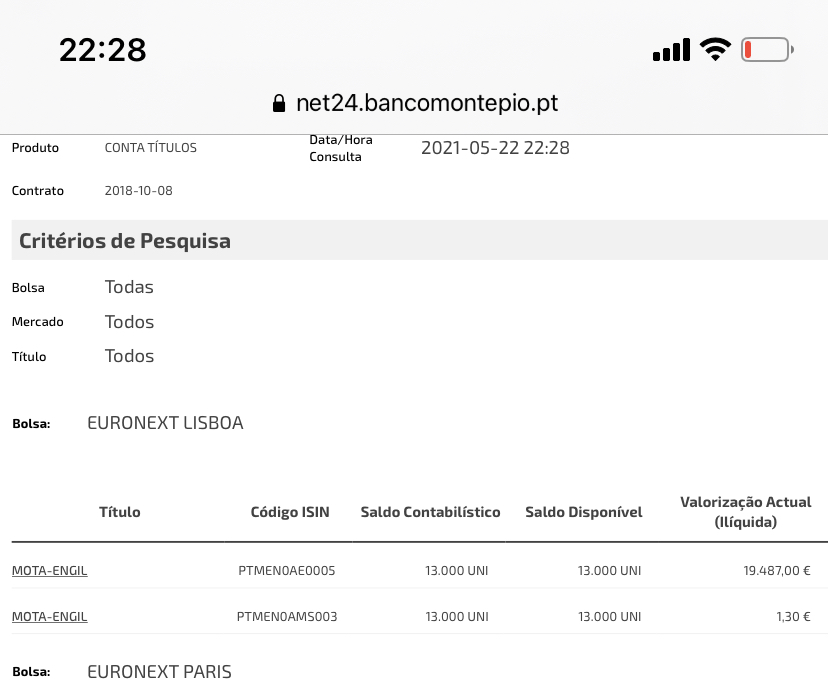
Task: Select the ISIN code PTMEN0AMS003
Action: click(x=287, y=617)
